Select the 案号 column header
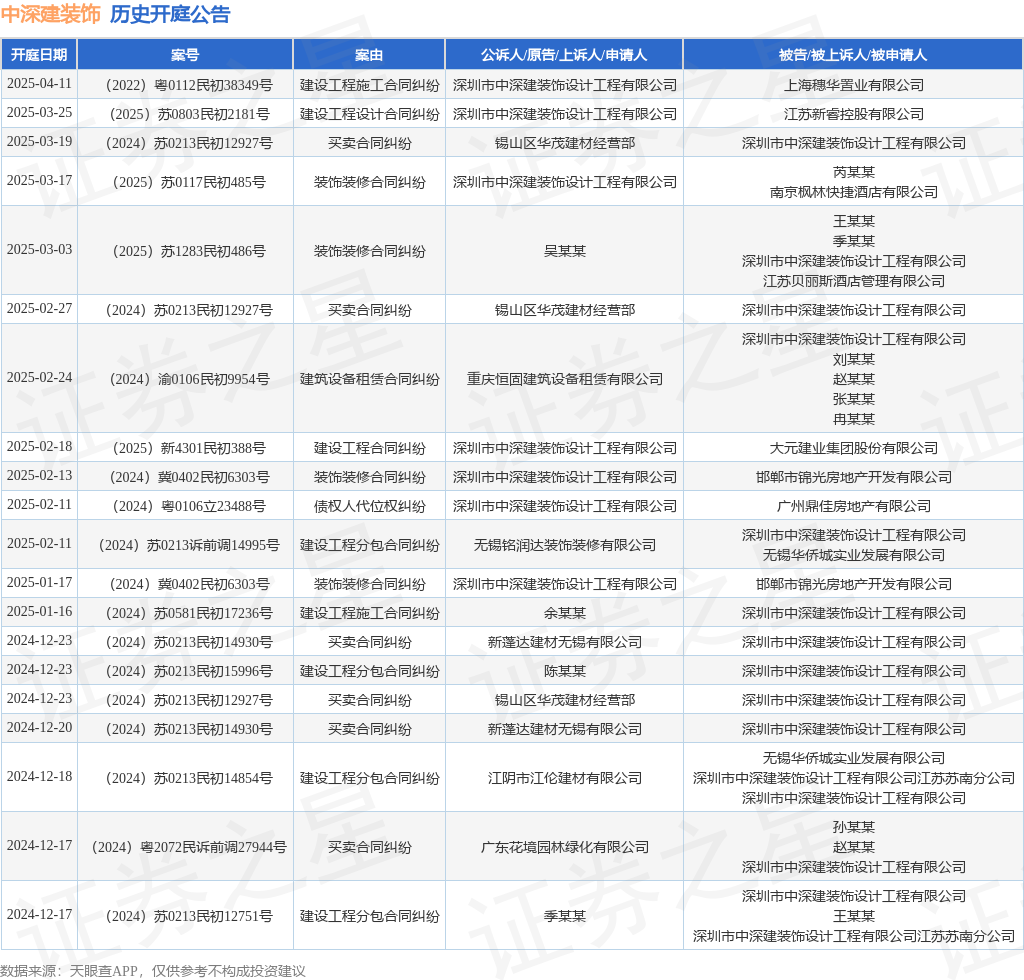Screen dimensions: 1024x980 pos(185,55)
